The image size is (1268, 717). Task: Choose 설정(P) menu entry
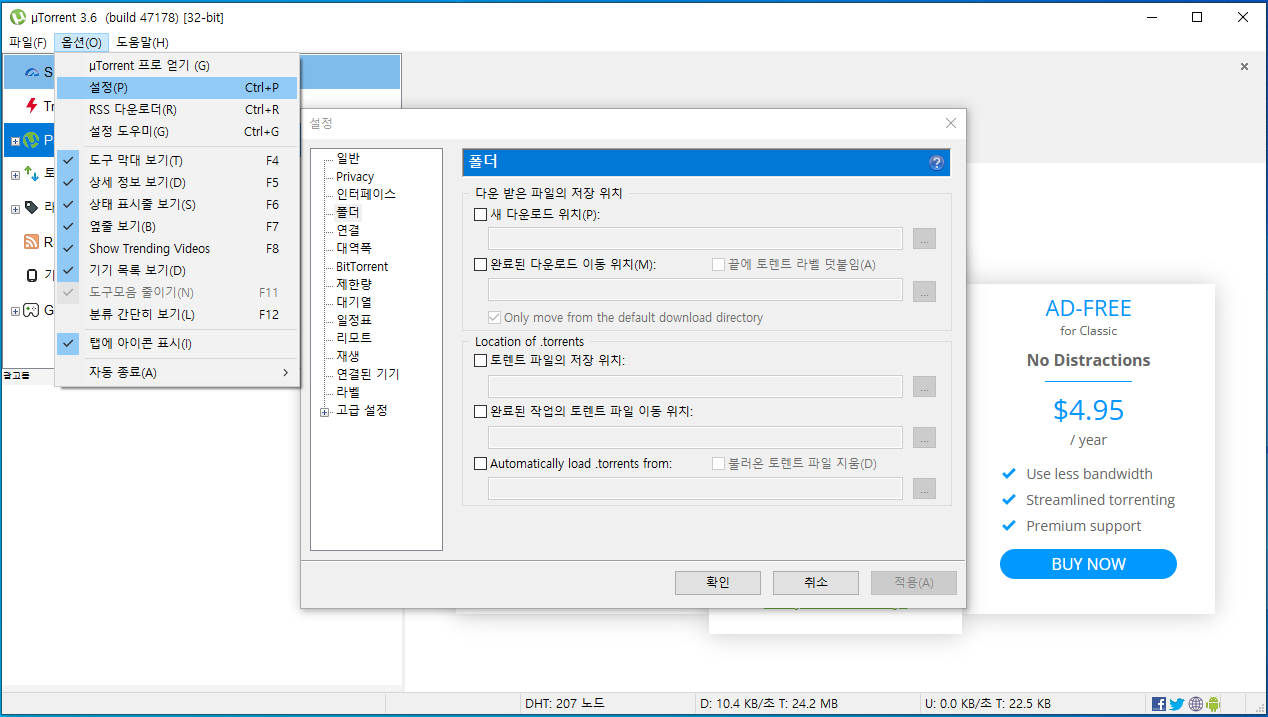click(x=176, y=88)
